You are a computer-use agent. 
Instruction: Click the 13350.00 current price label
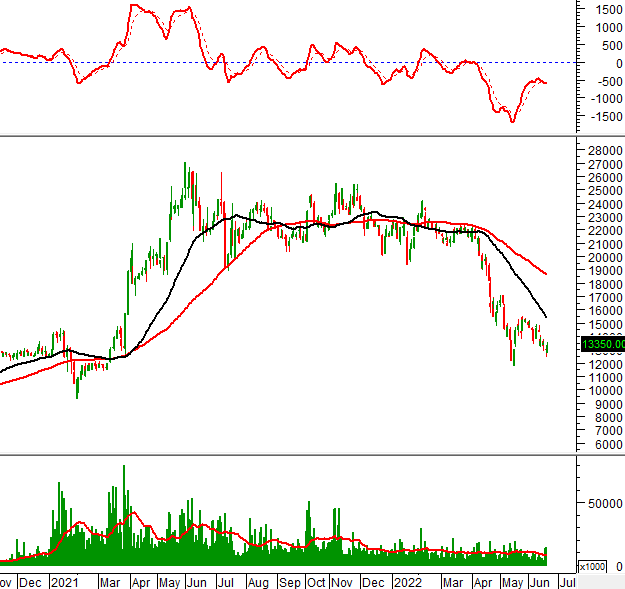click(x=602, y=345)
